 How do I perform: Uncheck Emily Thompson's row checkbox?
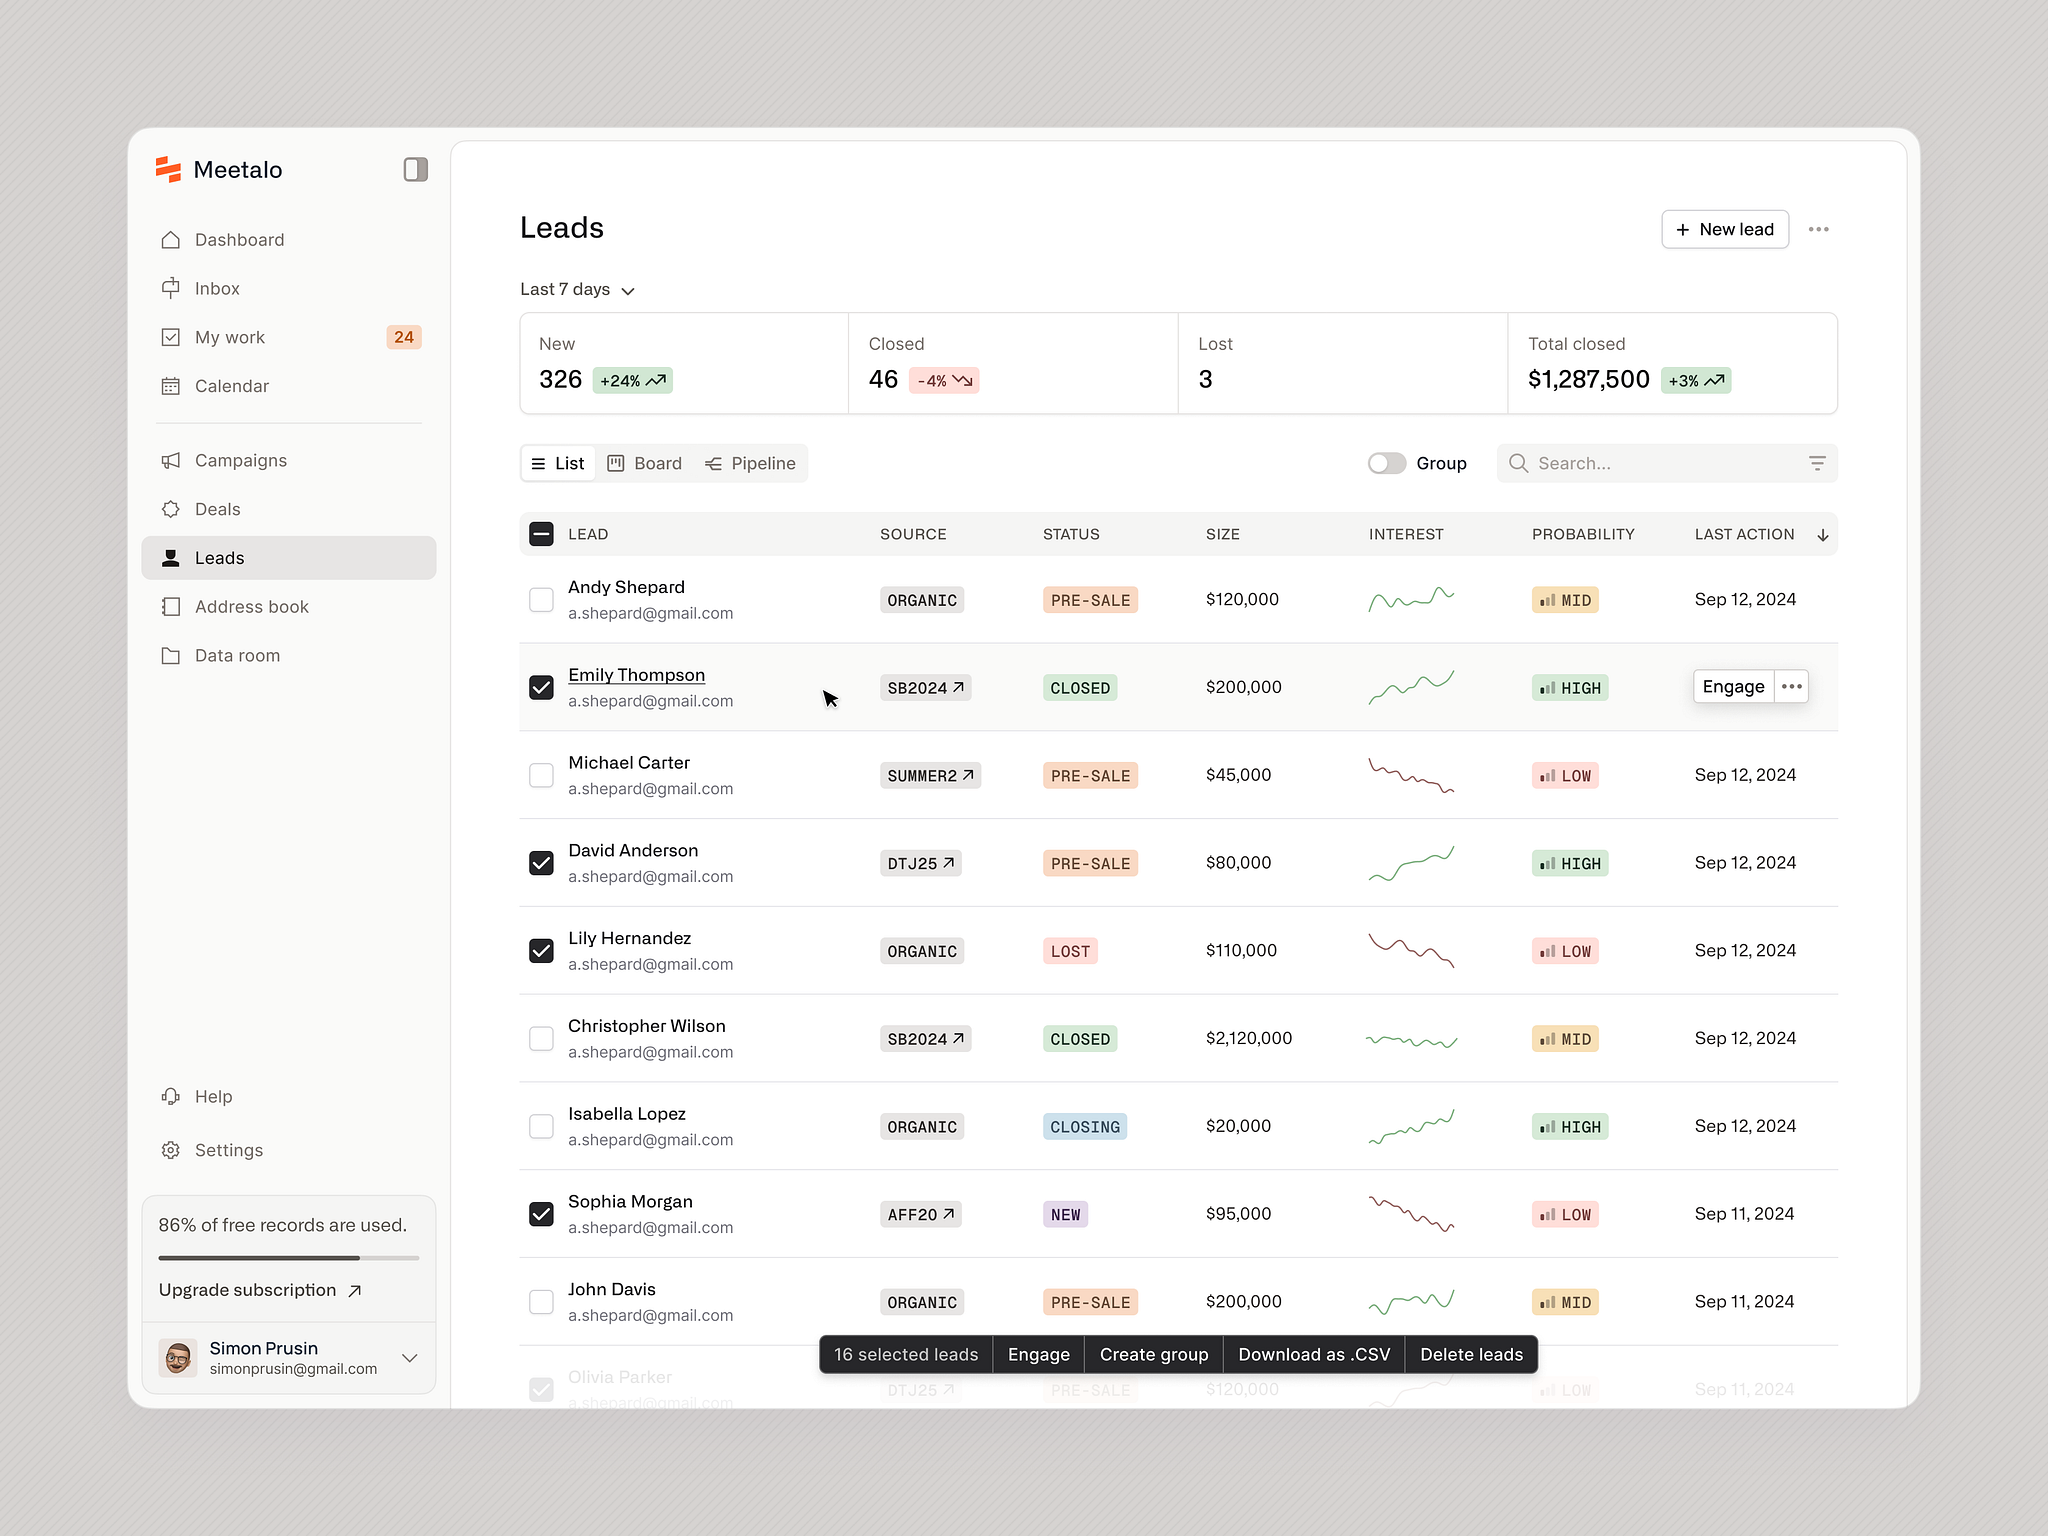[x=541, y=687]
